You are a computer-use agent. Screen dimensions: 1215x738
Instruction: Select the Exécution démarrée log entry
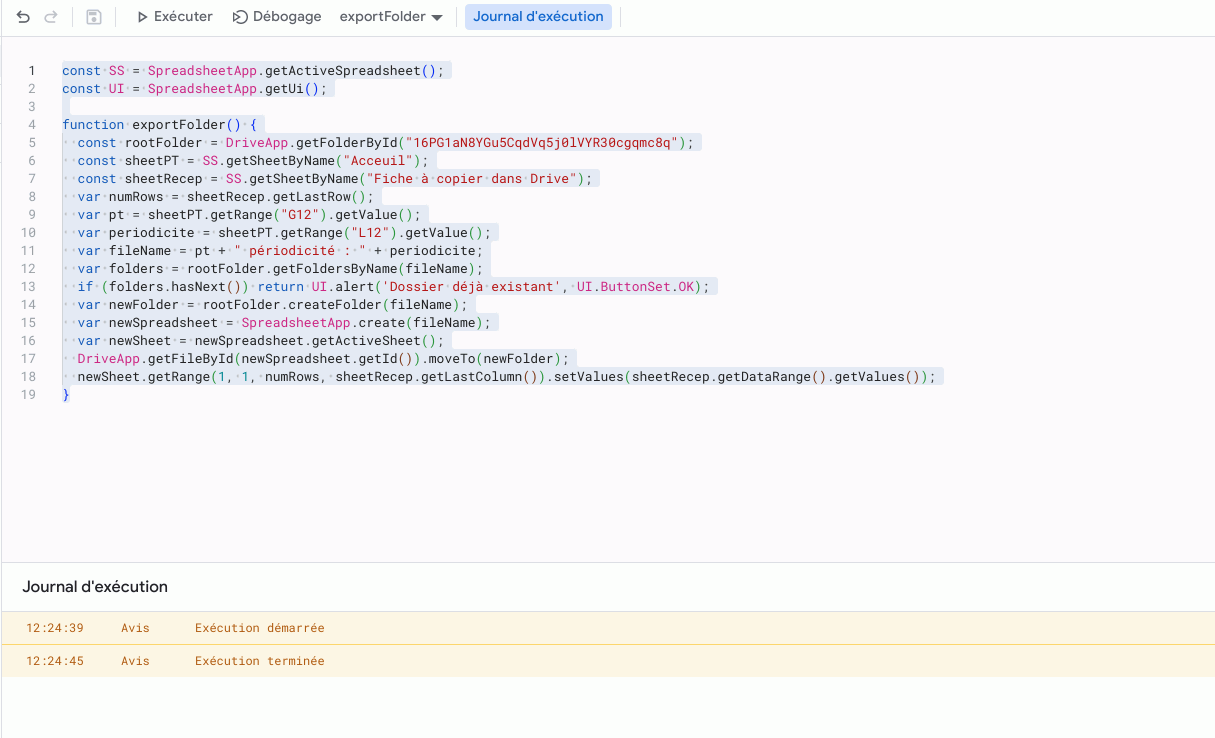259,628
